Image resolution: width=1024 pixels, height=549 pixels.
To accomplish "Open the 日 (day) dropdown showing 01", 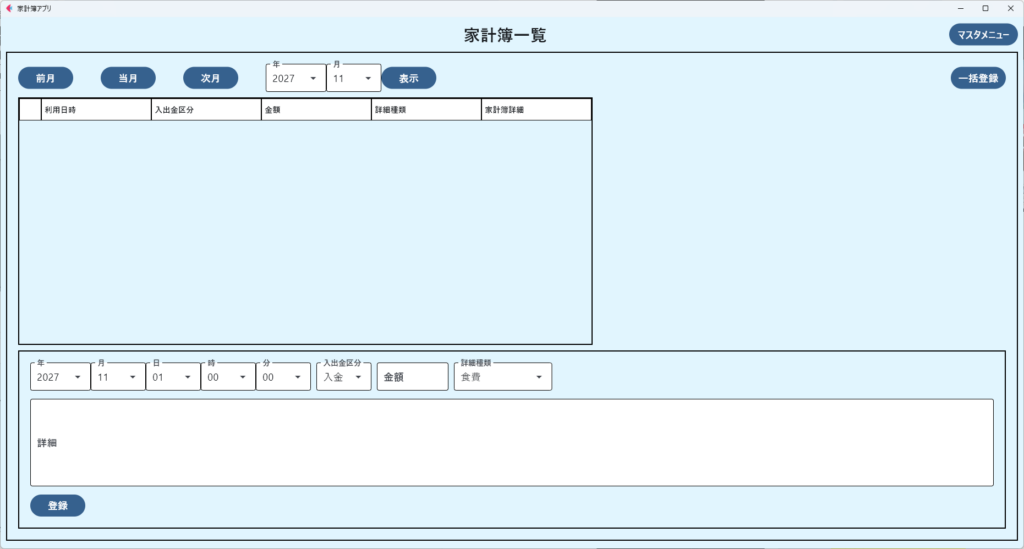I will point(172,377).
